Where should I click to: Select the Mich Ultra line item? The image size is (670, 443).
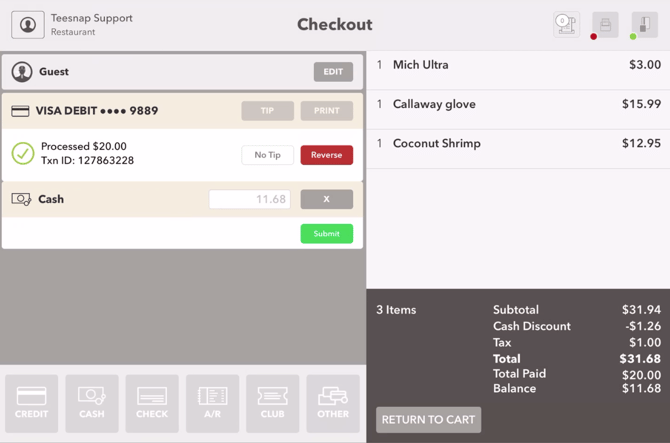tap(518, 70)
